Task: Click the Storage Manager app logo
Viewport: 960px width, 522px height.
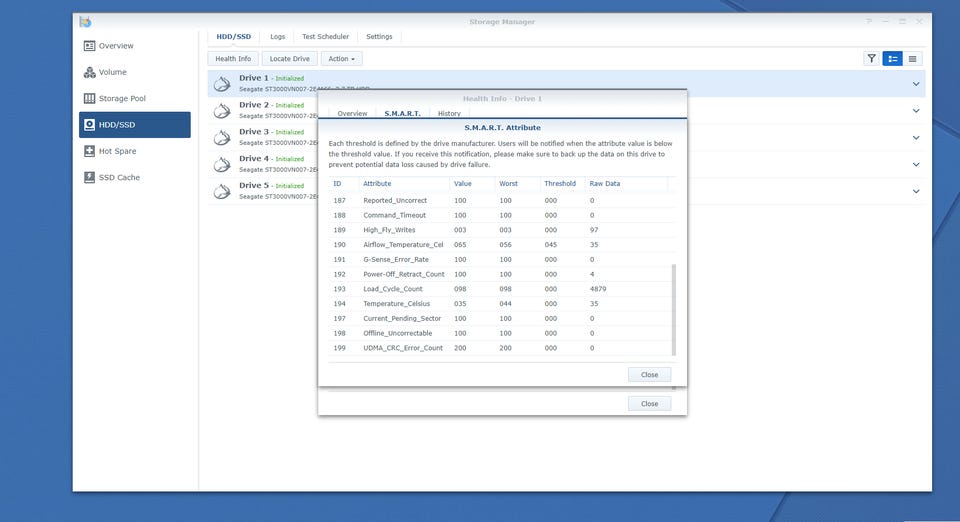Action: point(86,22)
